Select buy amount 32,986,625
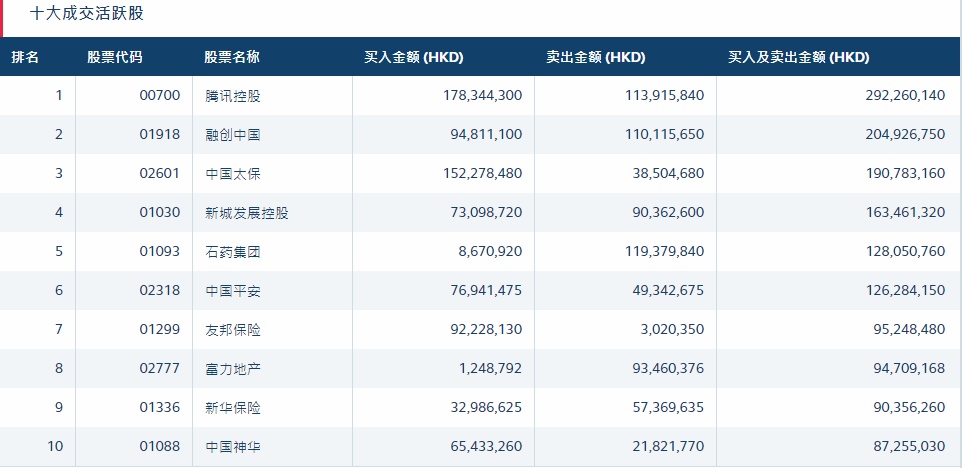 click(487, 407)
